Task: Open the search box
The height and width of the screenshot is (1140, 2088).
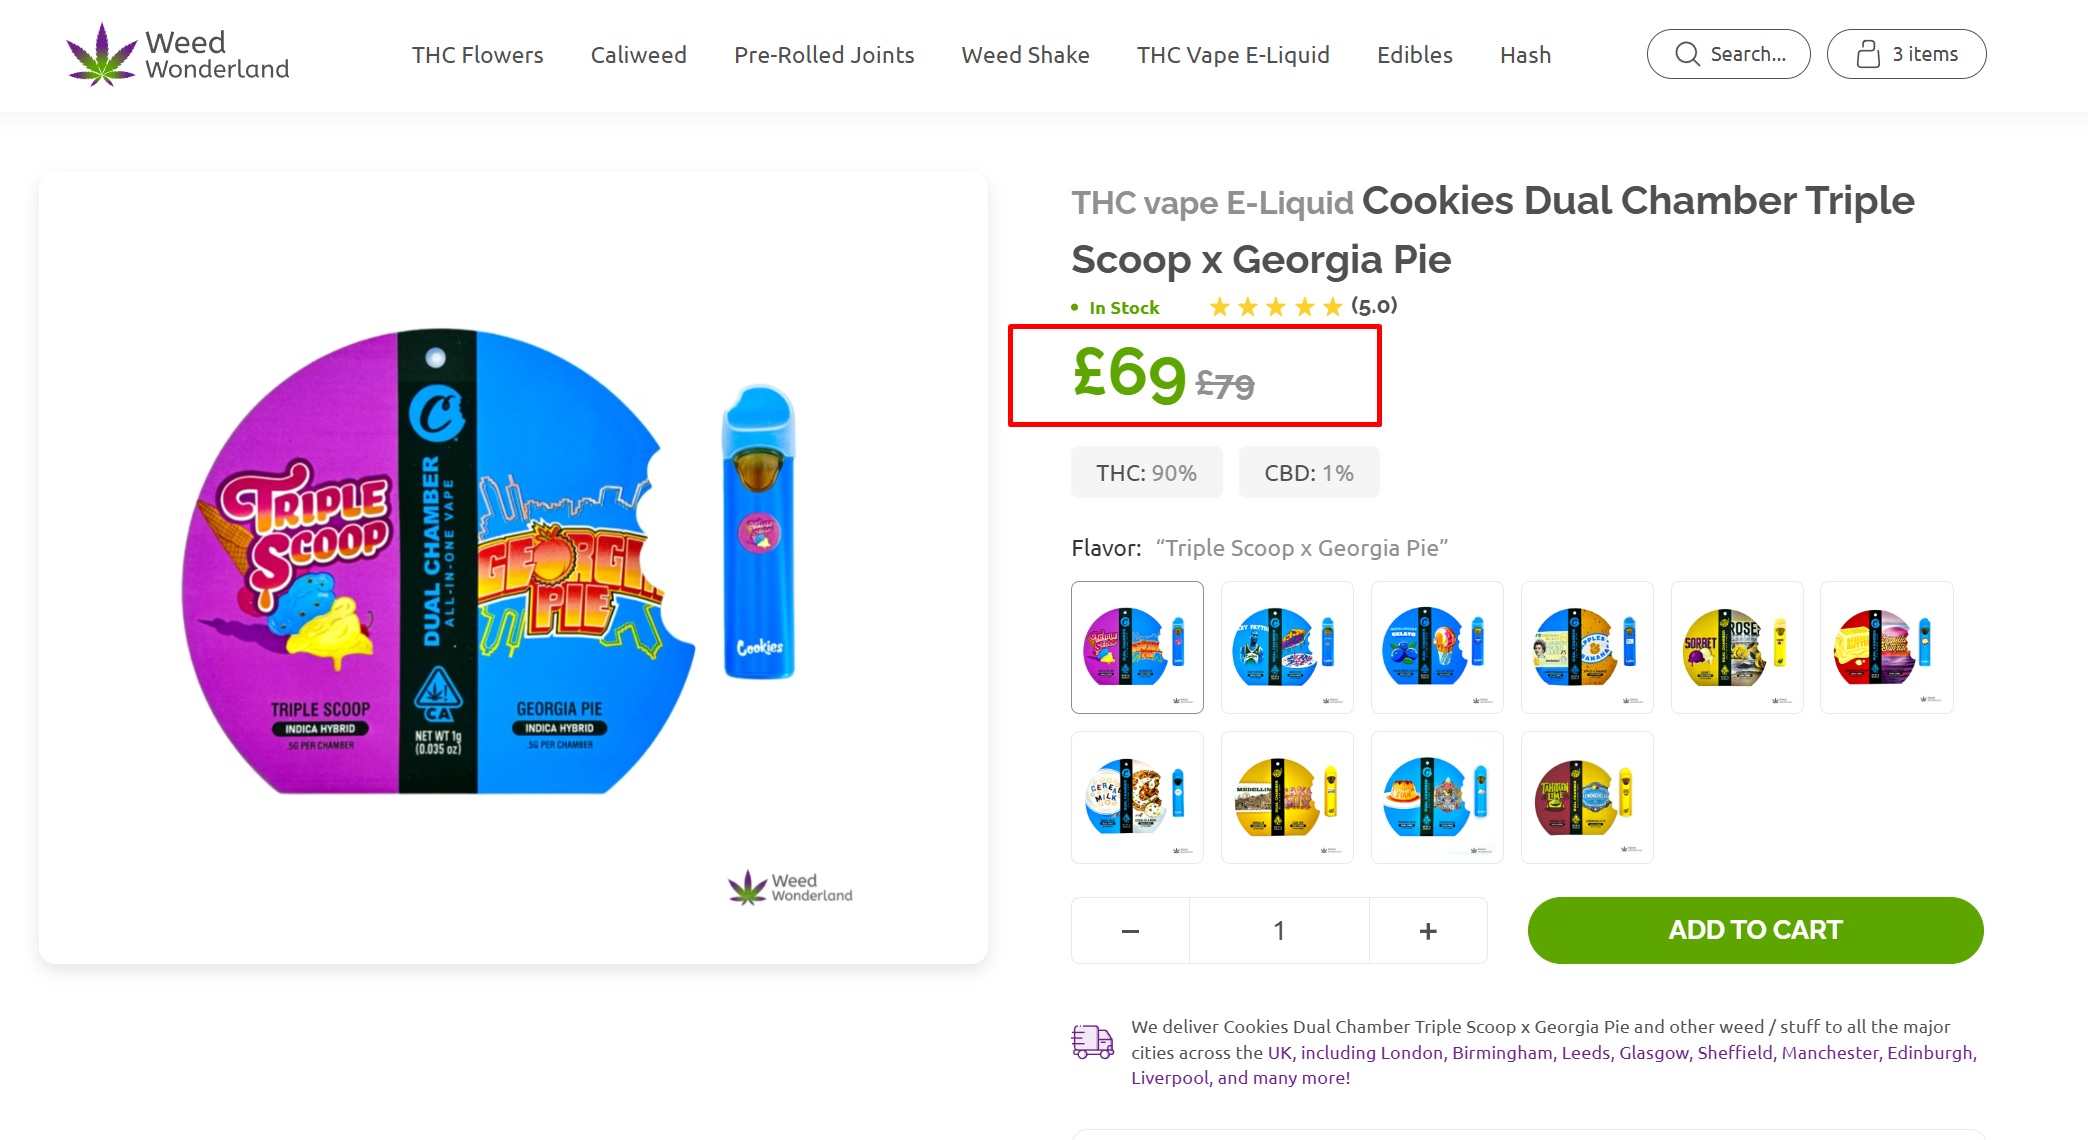Action: click(1728, 54)
